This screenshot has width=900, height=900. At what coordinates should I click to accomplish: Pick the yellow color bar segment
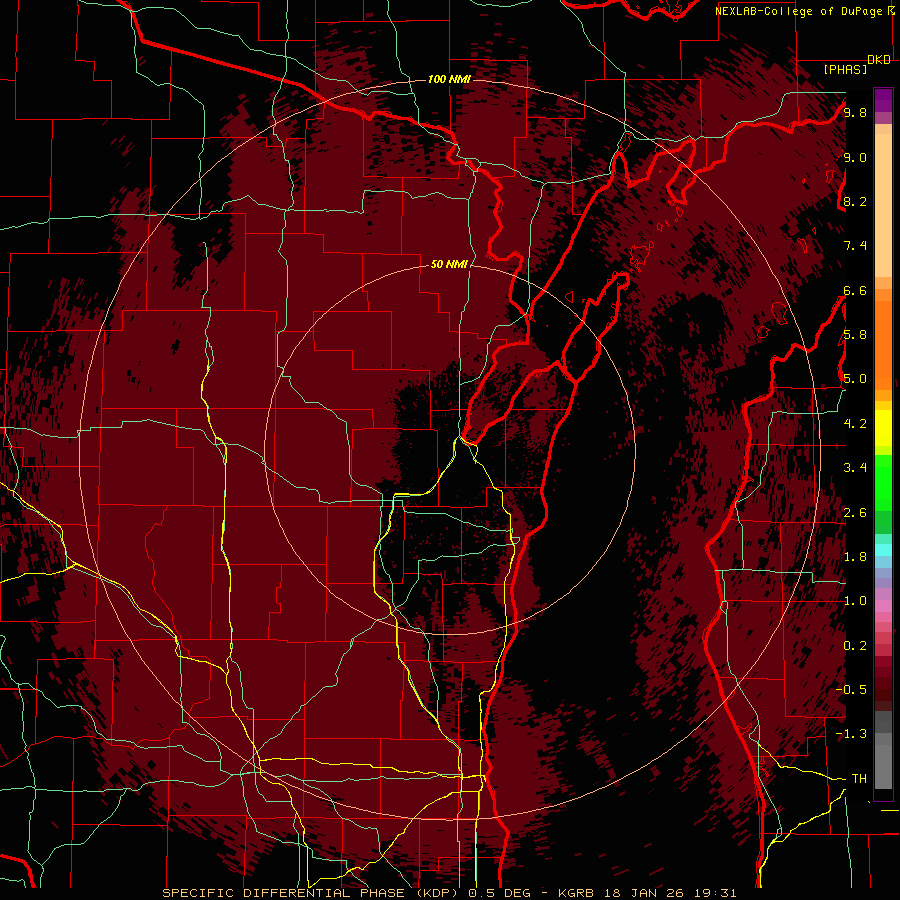[883, 428]
